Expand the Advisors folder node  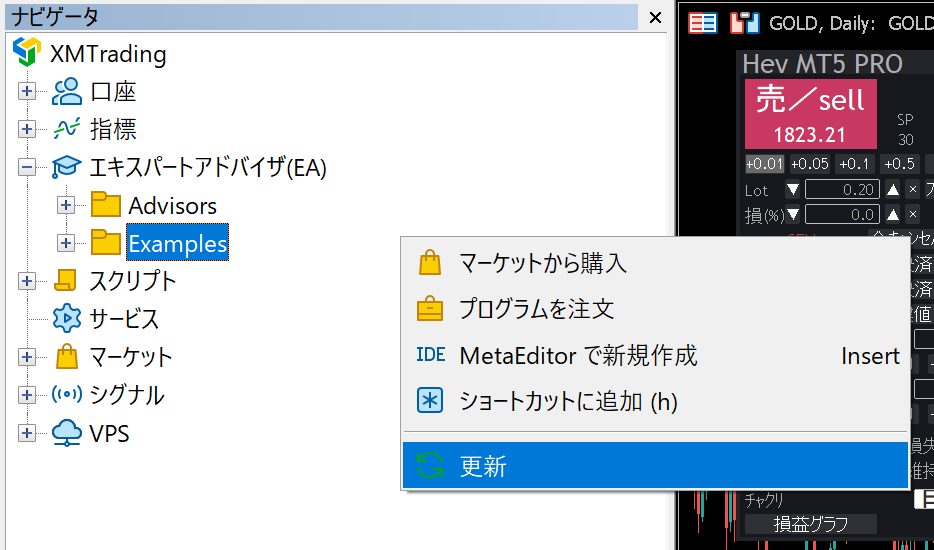[66, 205]
